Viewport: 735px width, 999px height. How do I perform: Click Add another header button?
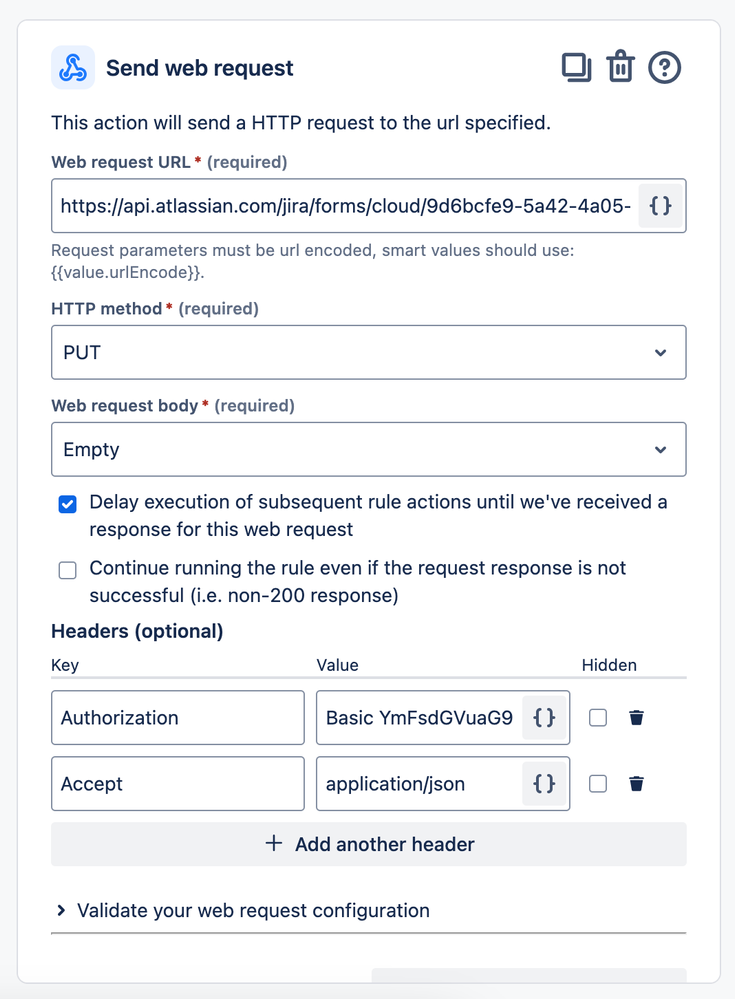pos(369,844)
